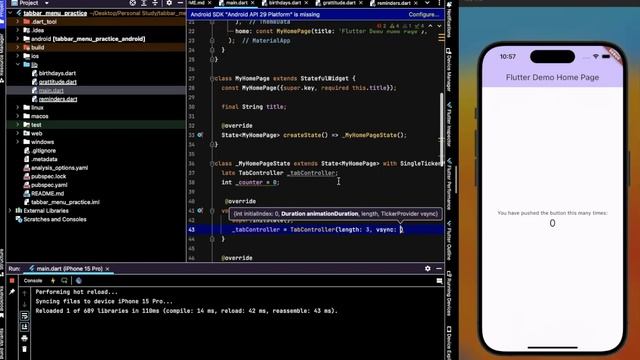Hide the Run tool window
The width and height of the screenshot is (640, 360).
pyautogui.click(x=439, y=268)
